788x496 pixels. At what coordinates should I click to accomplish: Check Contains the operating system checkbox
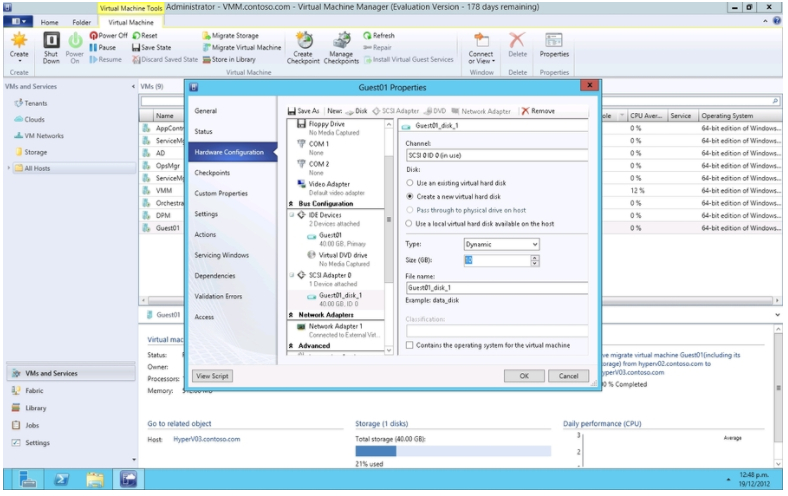[410, 345]
